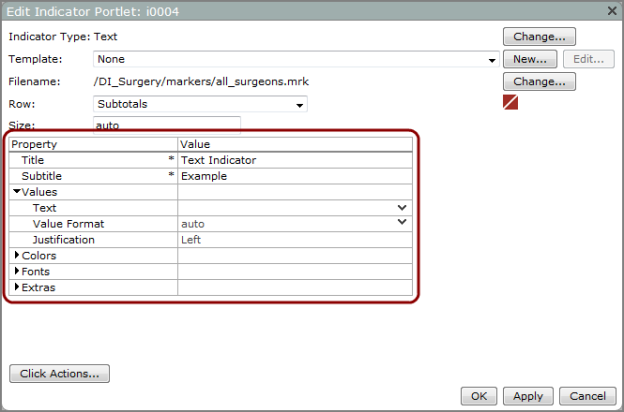This screenshot has height=412, width=624.
Task: Open the Value Format chevron dropdown
Action: 402,222
